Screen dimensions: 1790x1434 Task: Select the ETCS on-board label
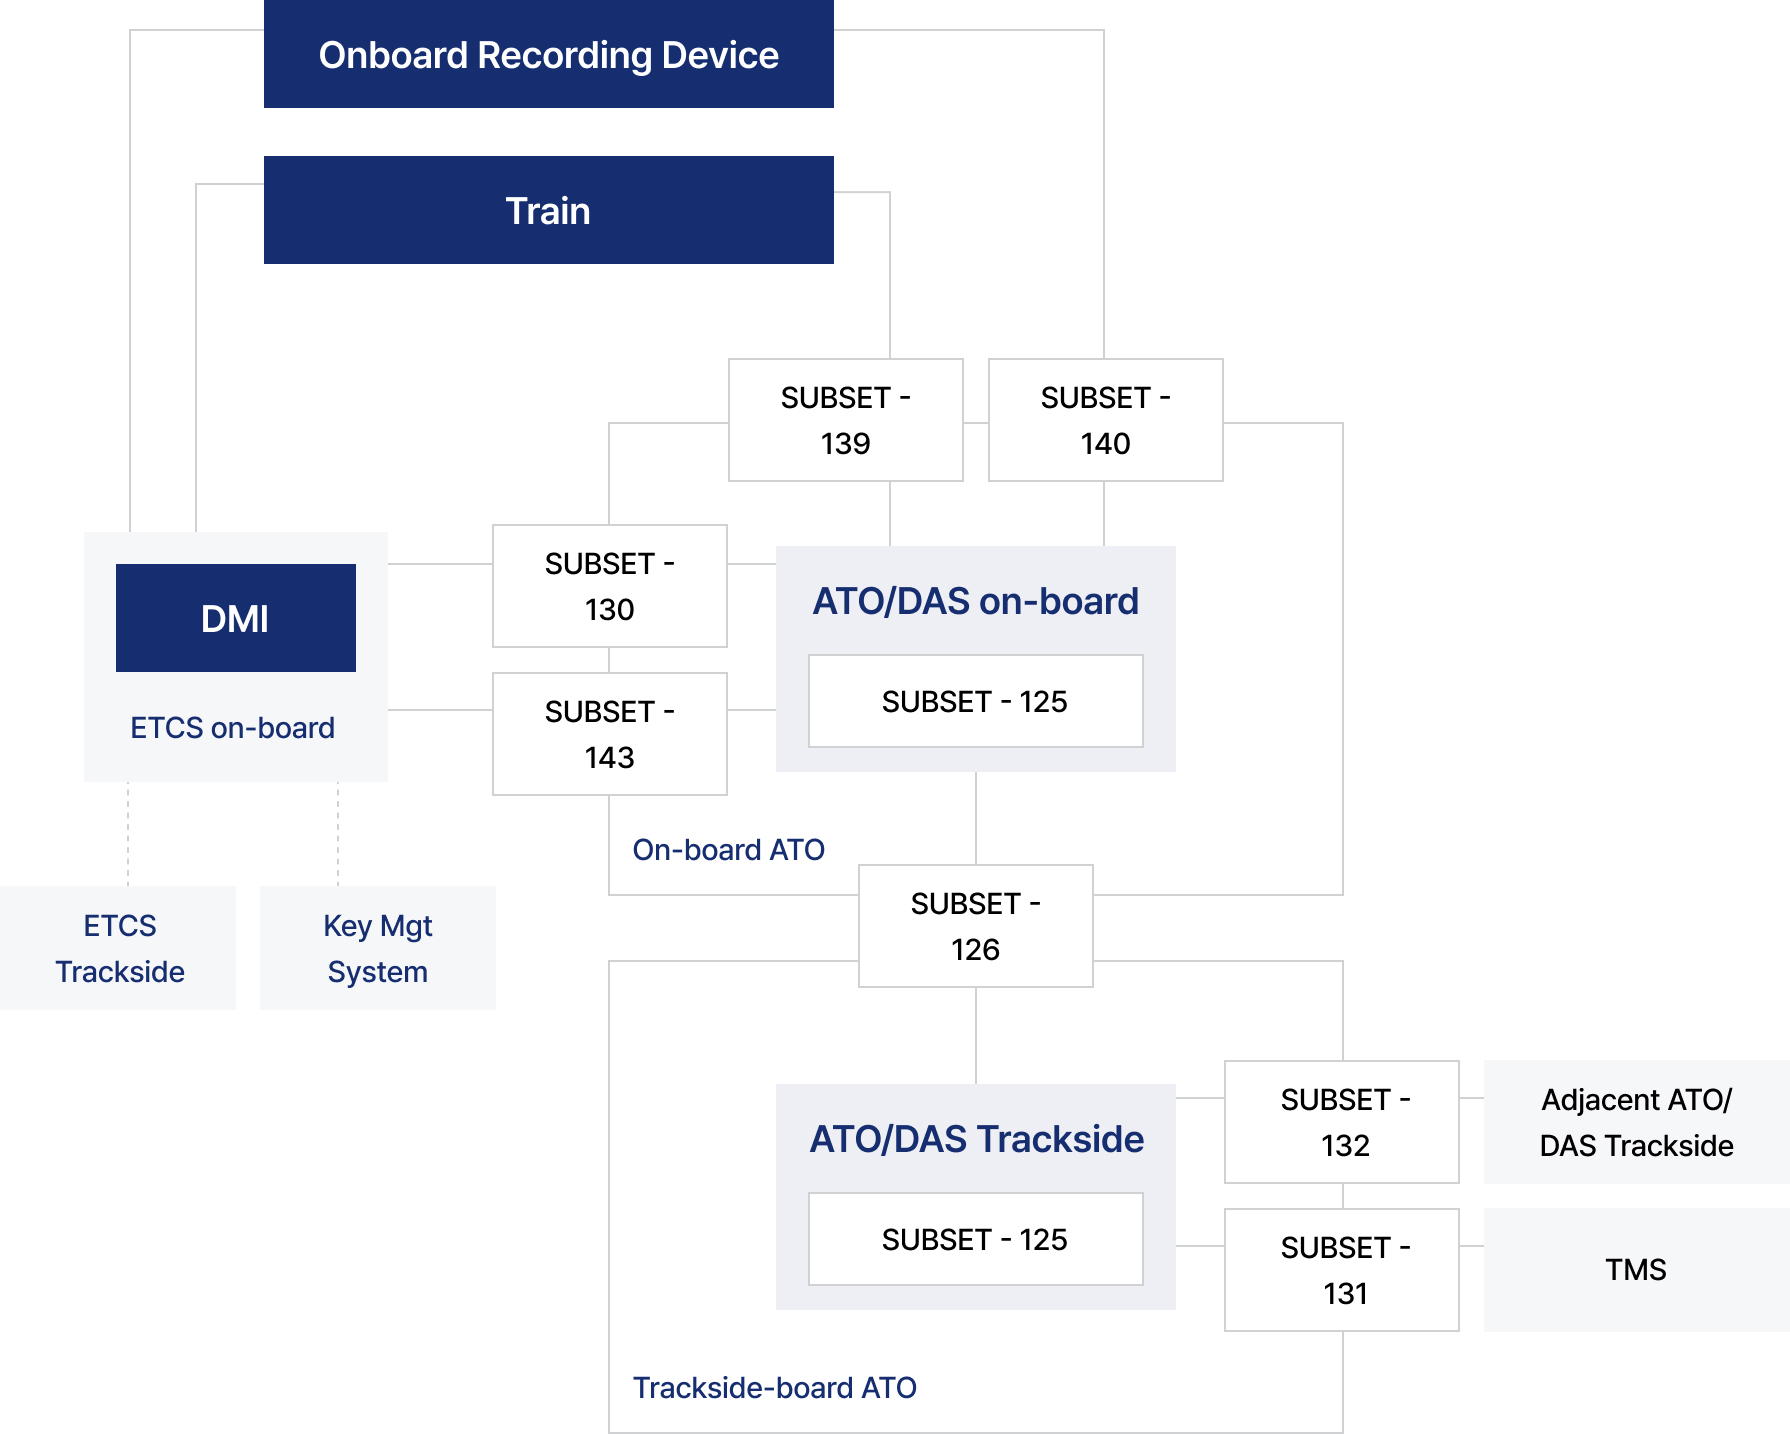click(x=233, y=728)
